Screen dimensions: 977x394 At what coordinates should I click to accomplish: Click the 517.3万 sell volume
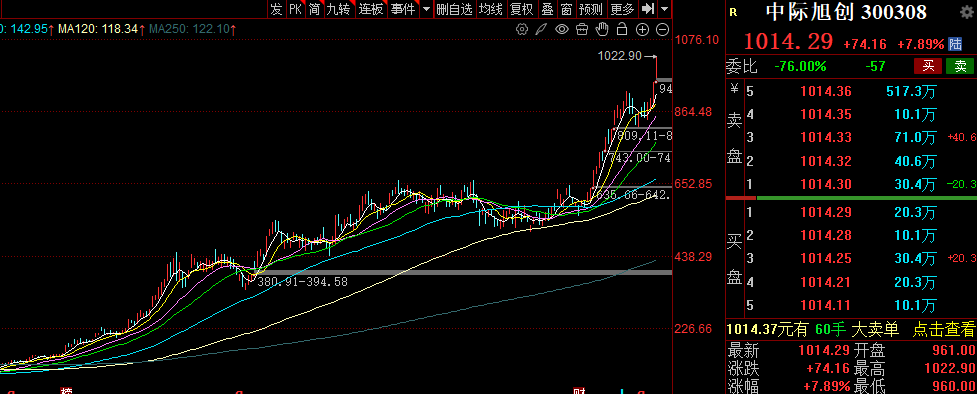pos(911,92)
